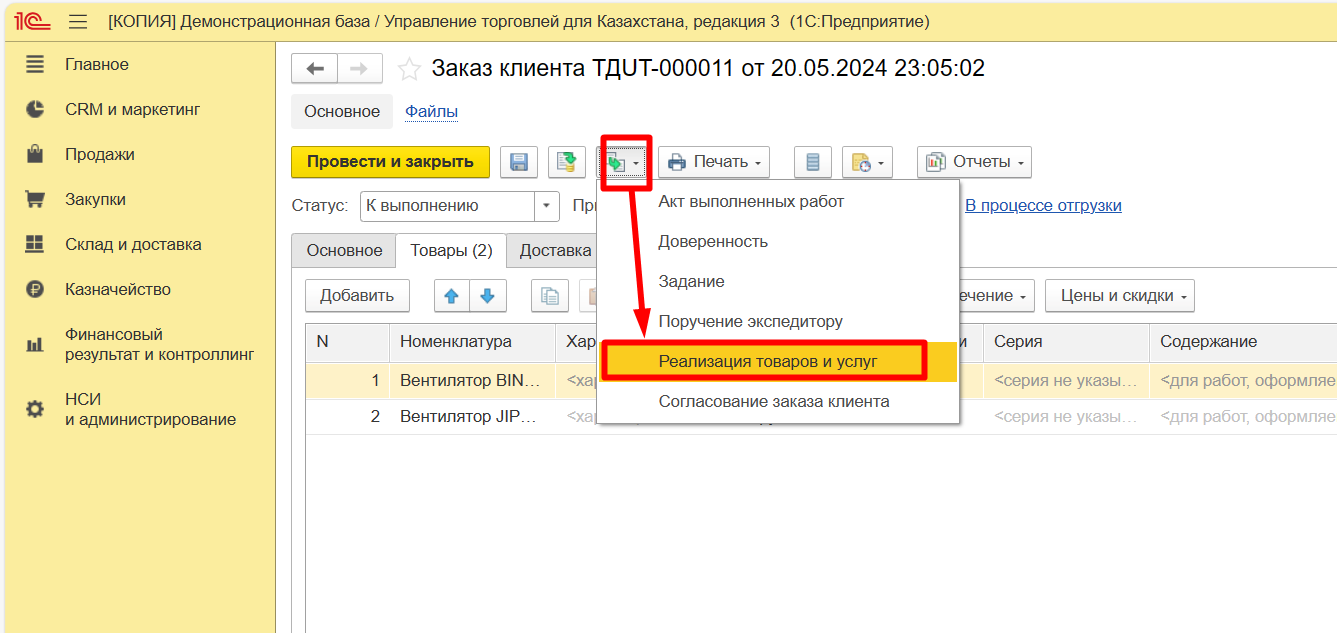Select the first row Вентилятор BIN
Image resolution: width=1337 pixels, height=633 pixels.
470,380
